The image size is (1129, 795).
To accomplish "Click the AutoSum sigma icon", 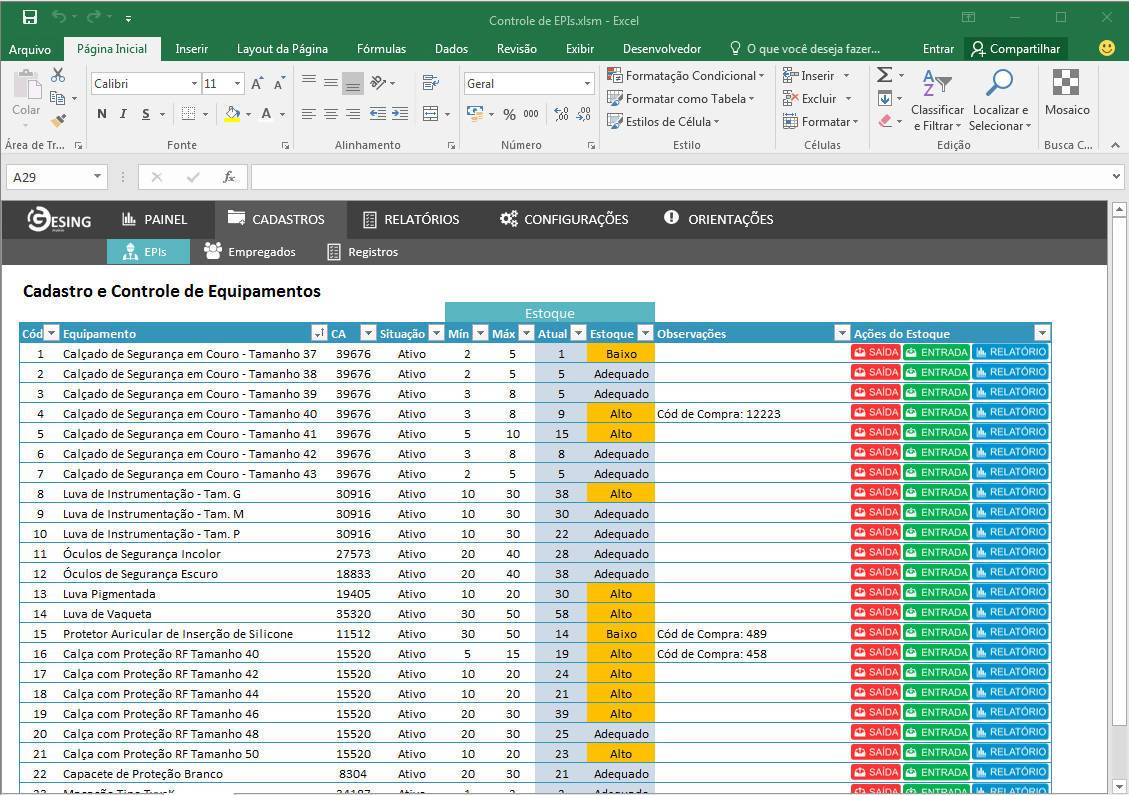I will (884, 76).
